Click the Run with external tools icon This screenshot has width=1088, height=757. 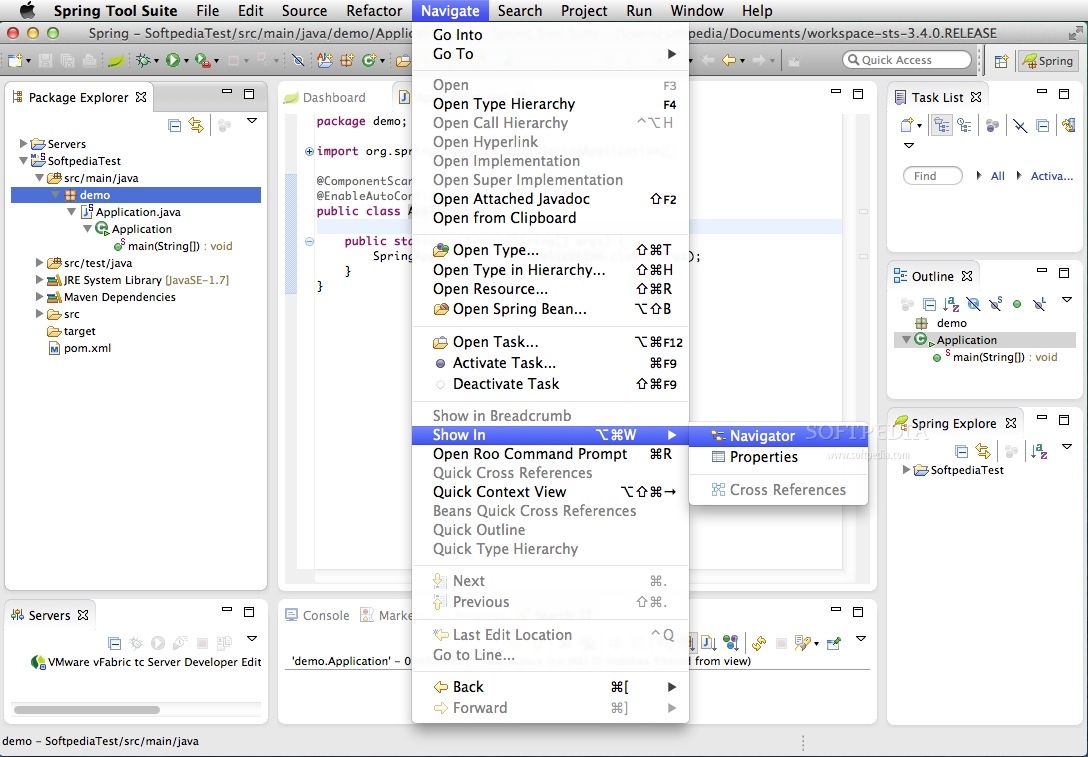click(203, 60)
